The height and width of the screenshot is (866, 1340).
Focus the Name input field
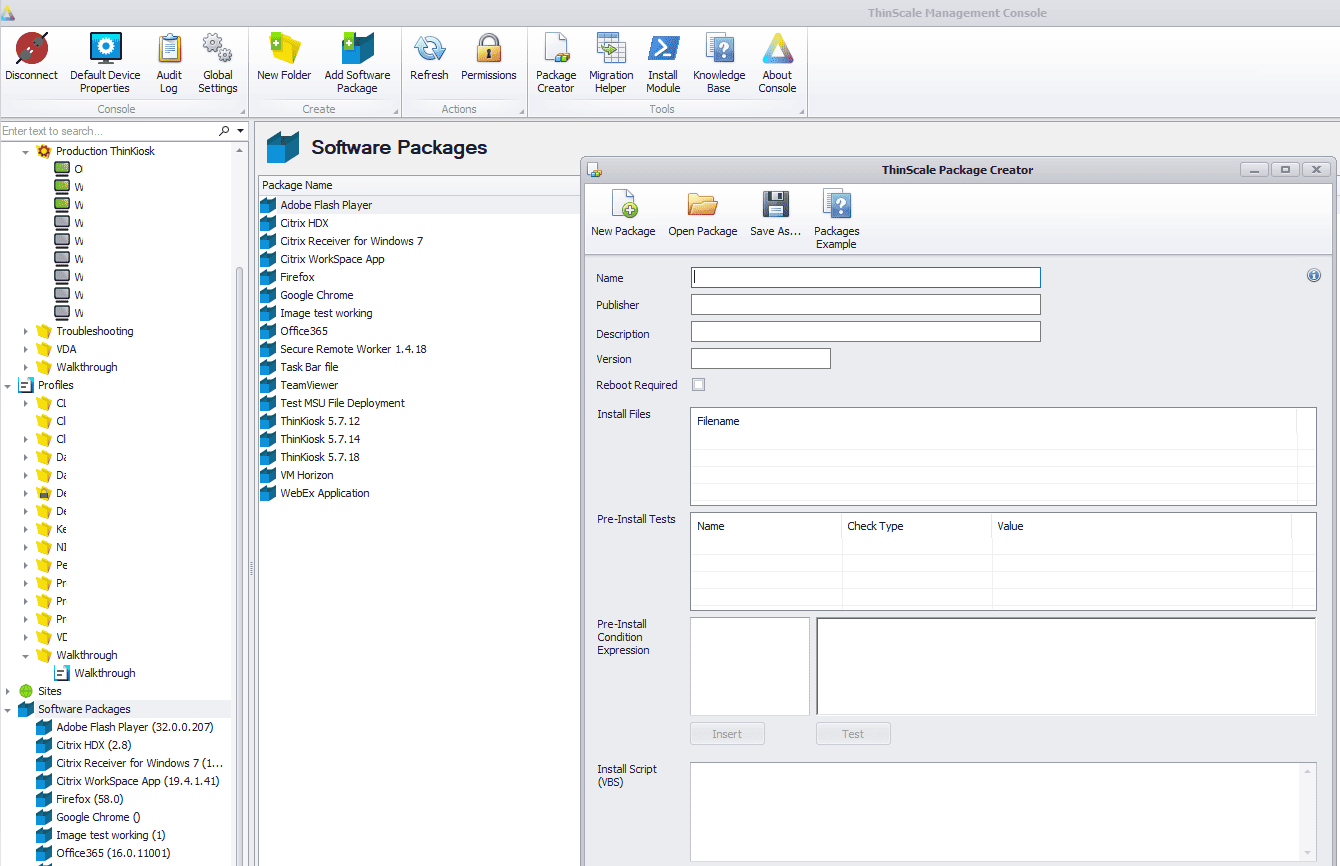(866, 277)
